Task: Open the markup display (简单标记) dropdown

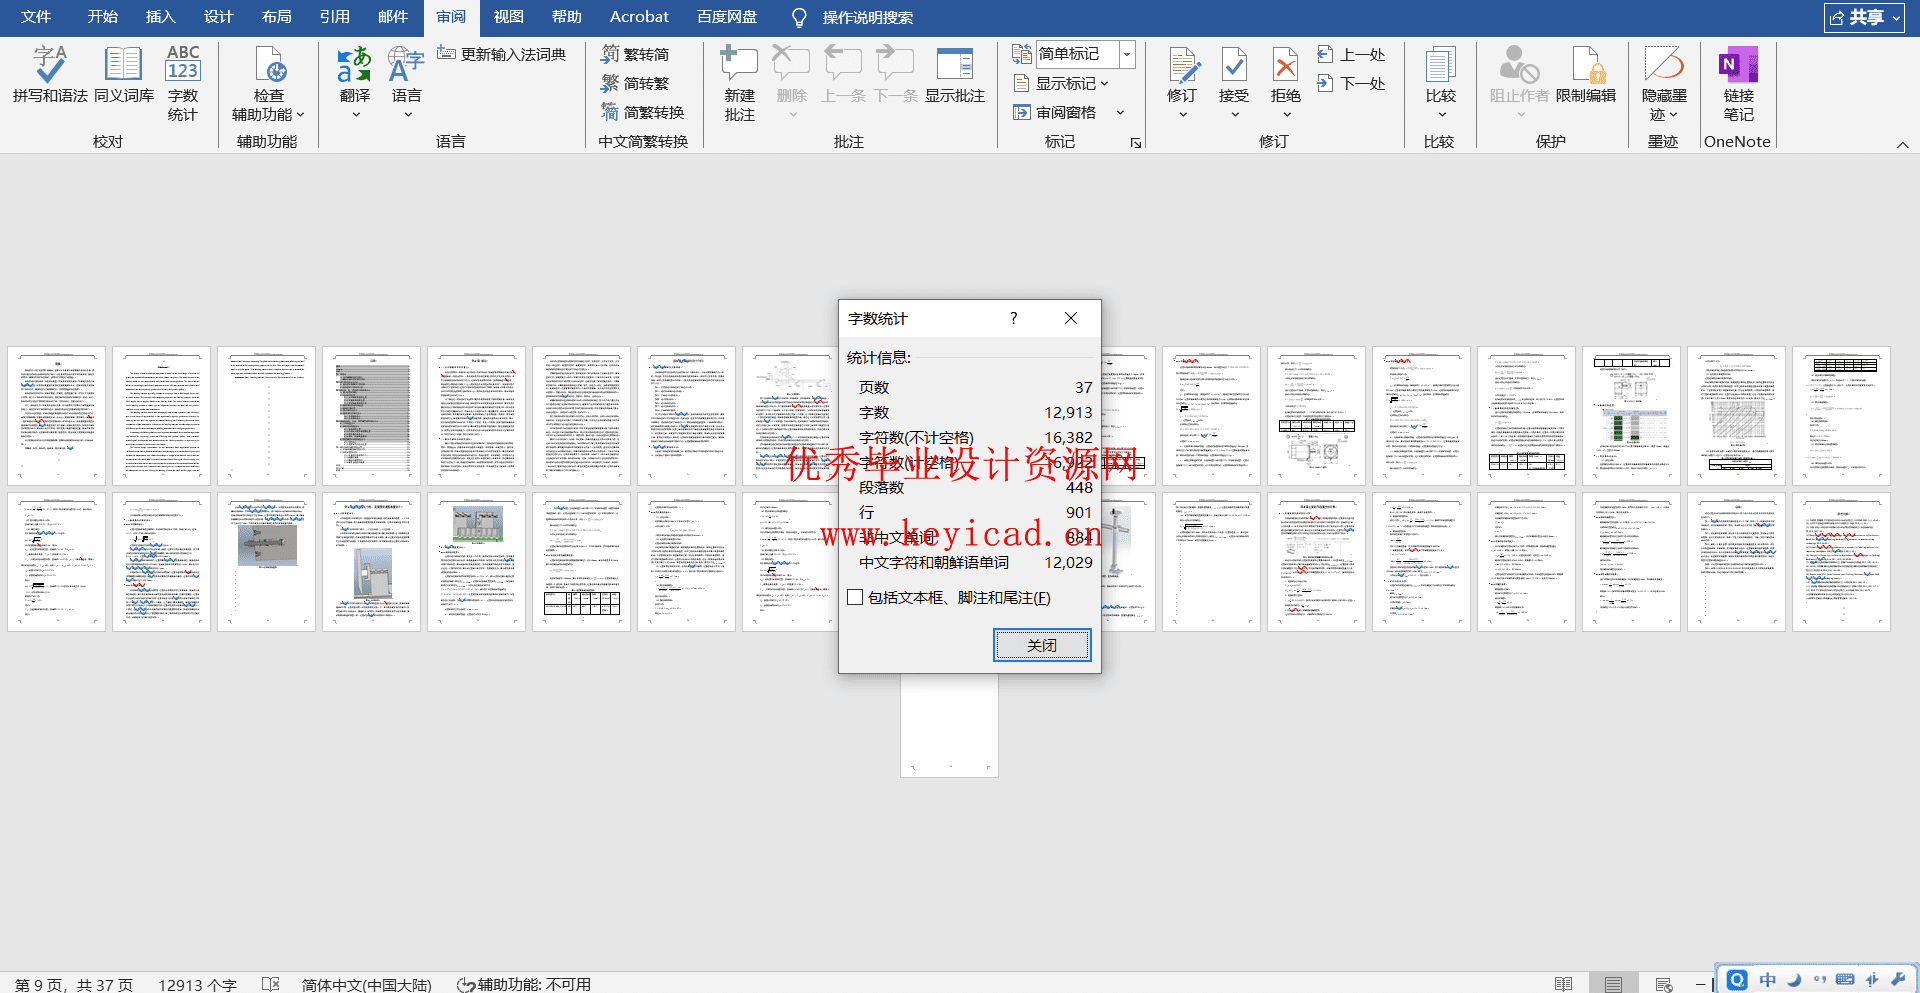Action: coord(1127,54)
